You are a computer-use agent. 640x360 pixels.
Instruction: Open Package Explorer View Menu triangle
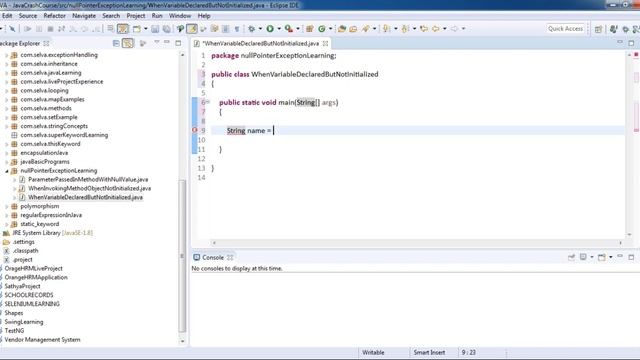coord(157,42)
